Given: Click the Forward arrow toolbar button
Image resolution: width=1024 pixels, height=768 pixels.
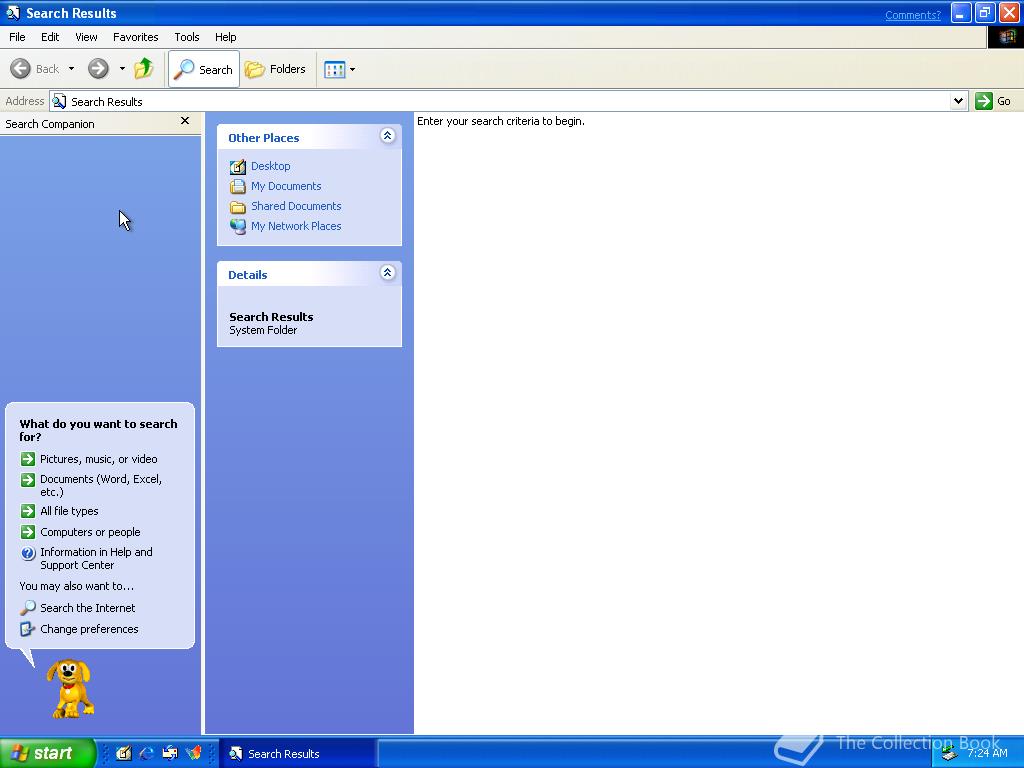Looking at the screenshot, I should [98, 69].
